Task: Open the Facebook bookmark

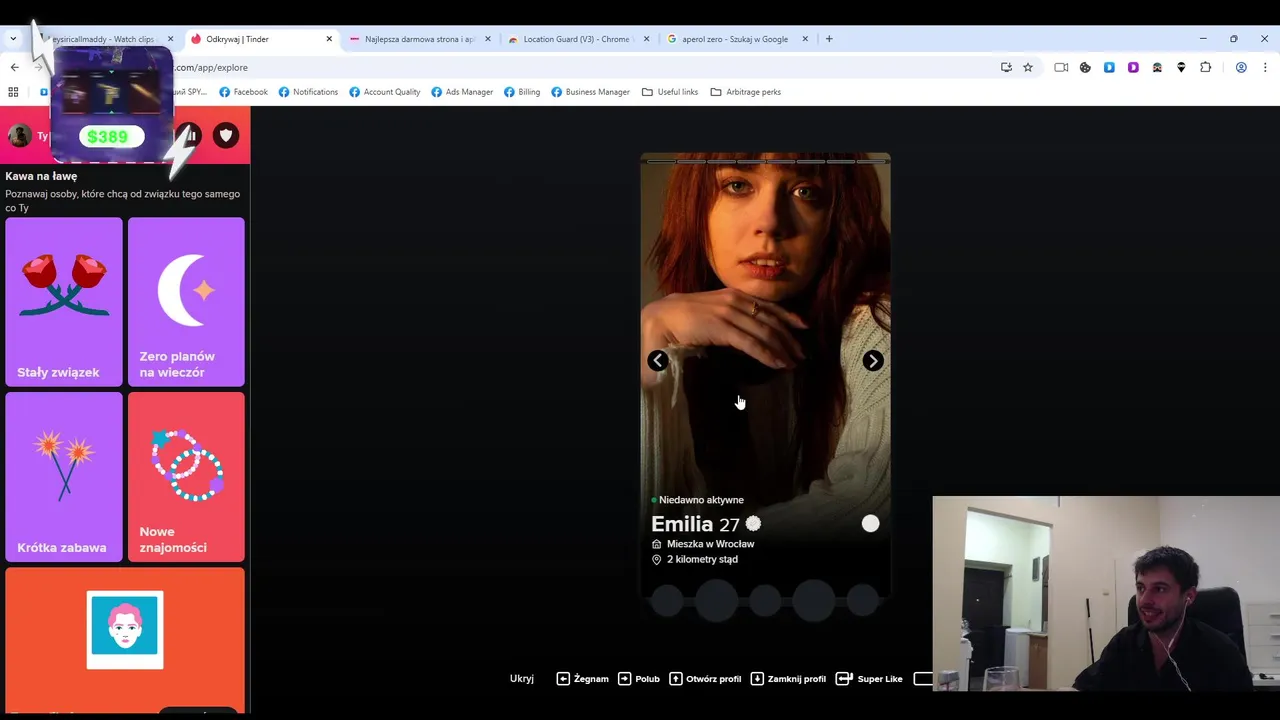Action: coord(243,92)
